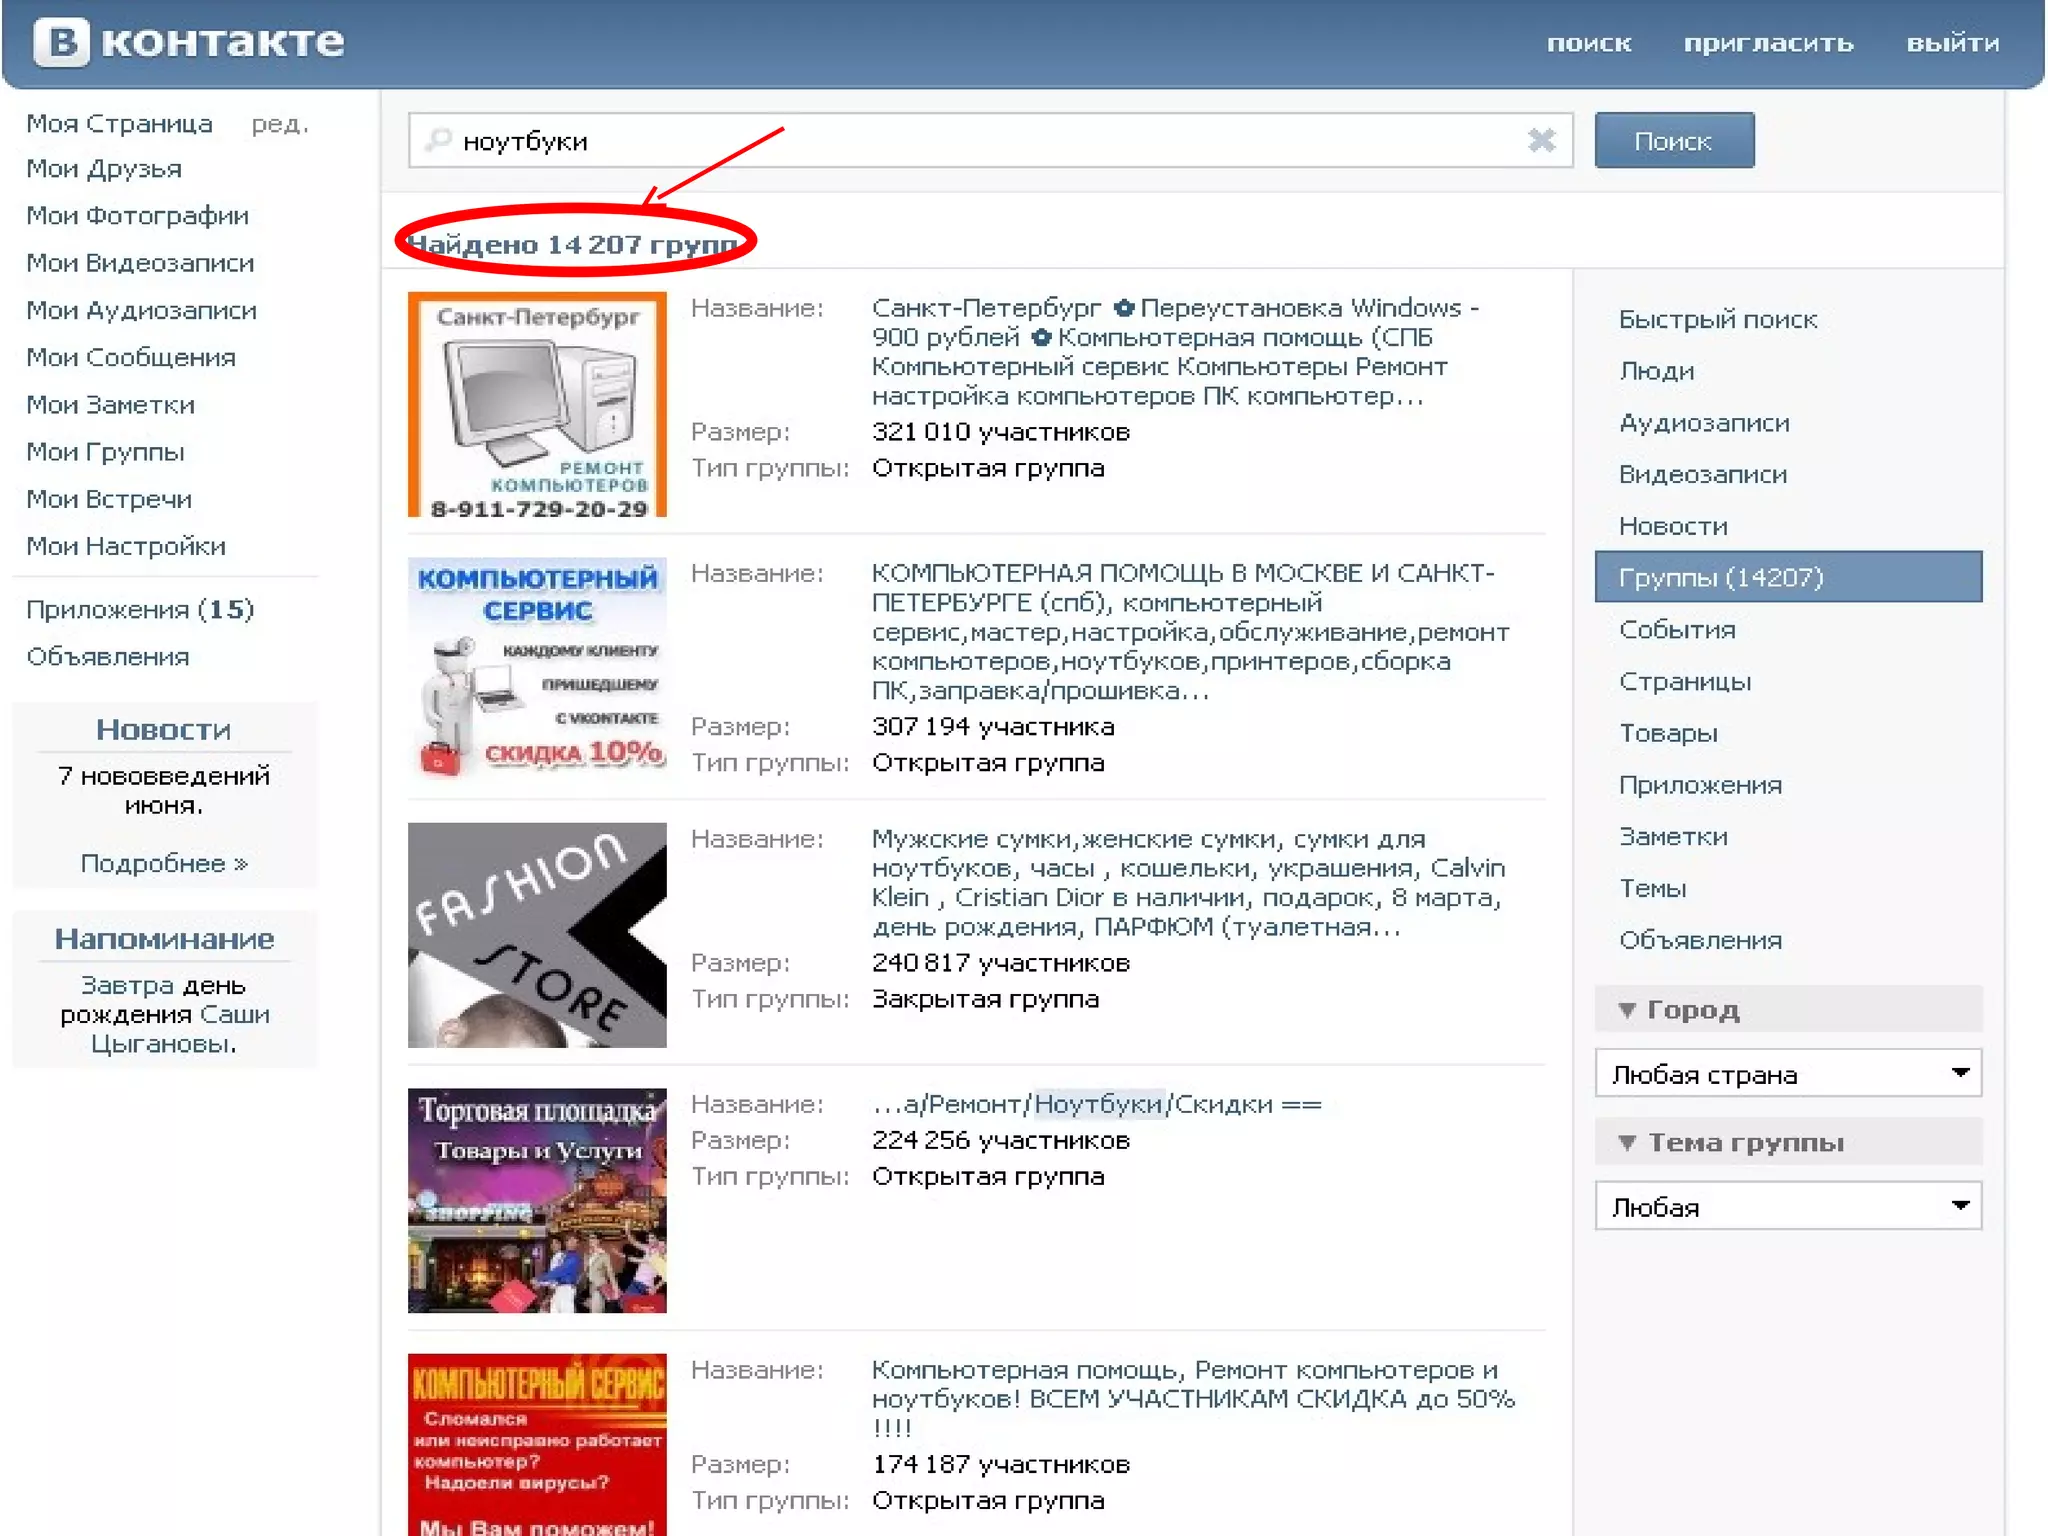This screenshot has height=1536, width=2048.
Task: Open the Любая group topic dropdown
Action: [x=1788, y=1207]
